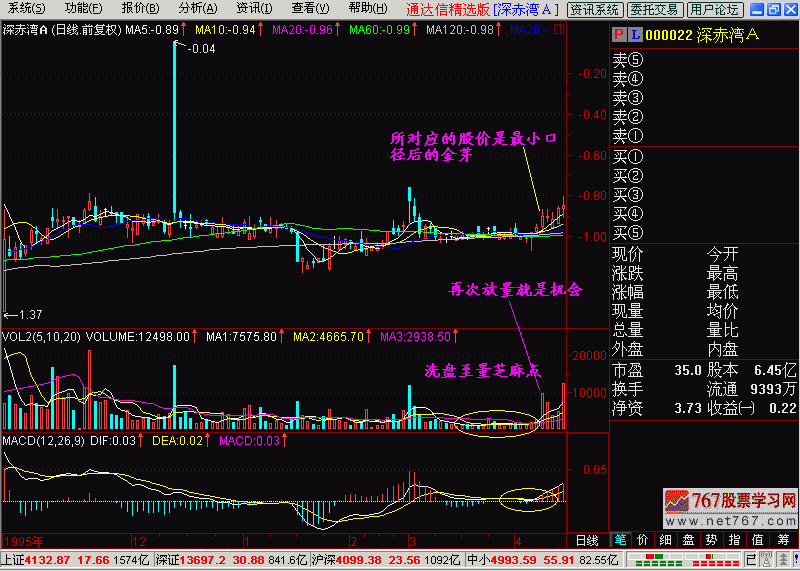Click the 资讯系统 button

[x=595, y=9]
